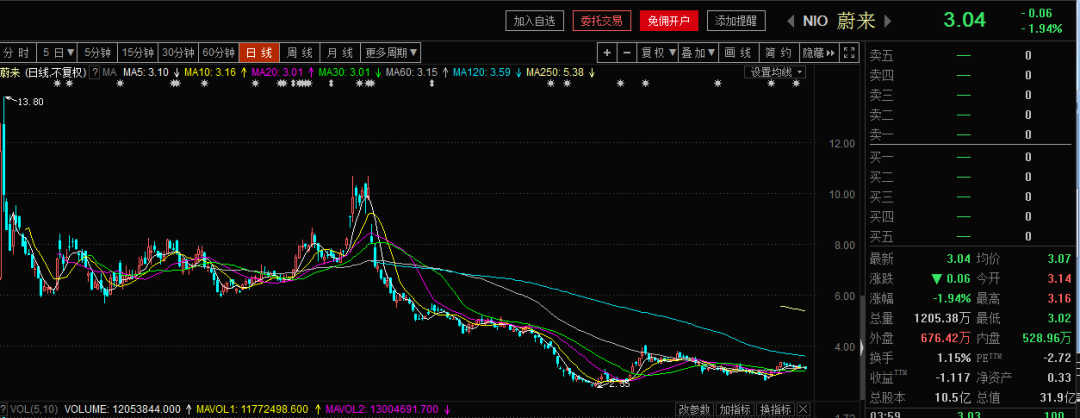Toggle 画线 drawing mode

tap(738, 53)
